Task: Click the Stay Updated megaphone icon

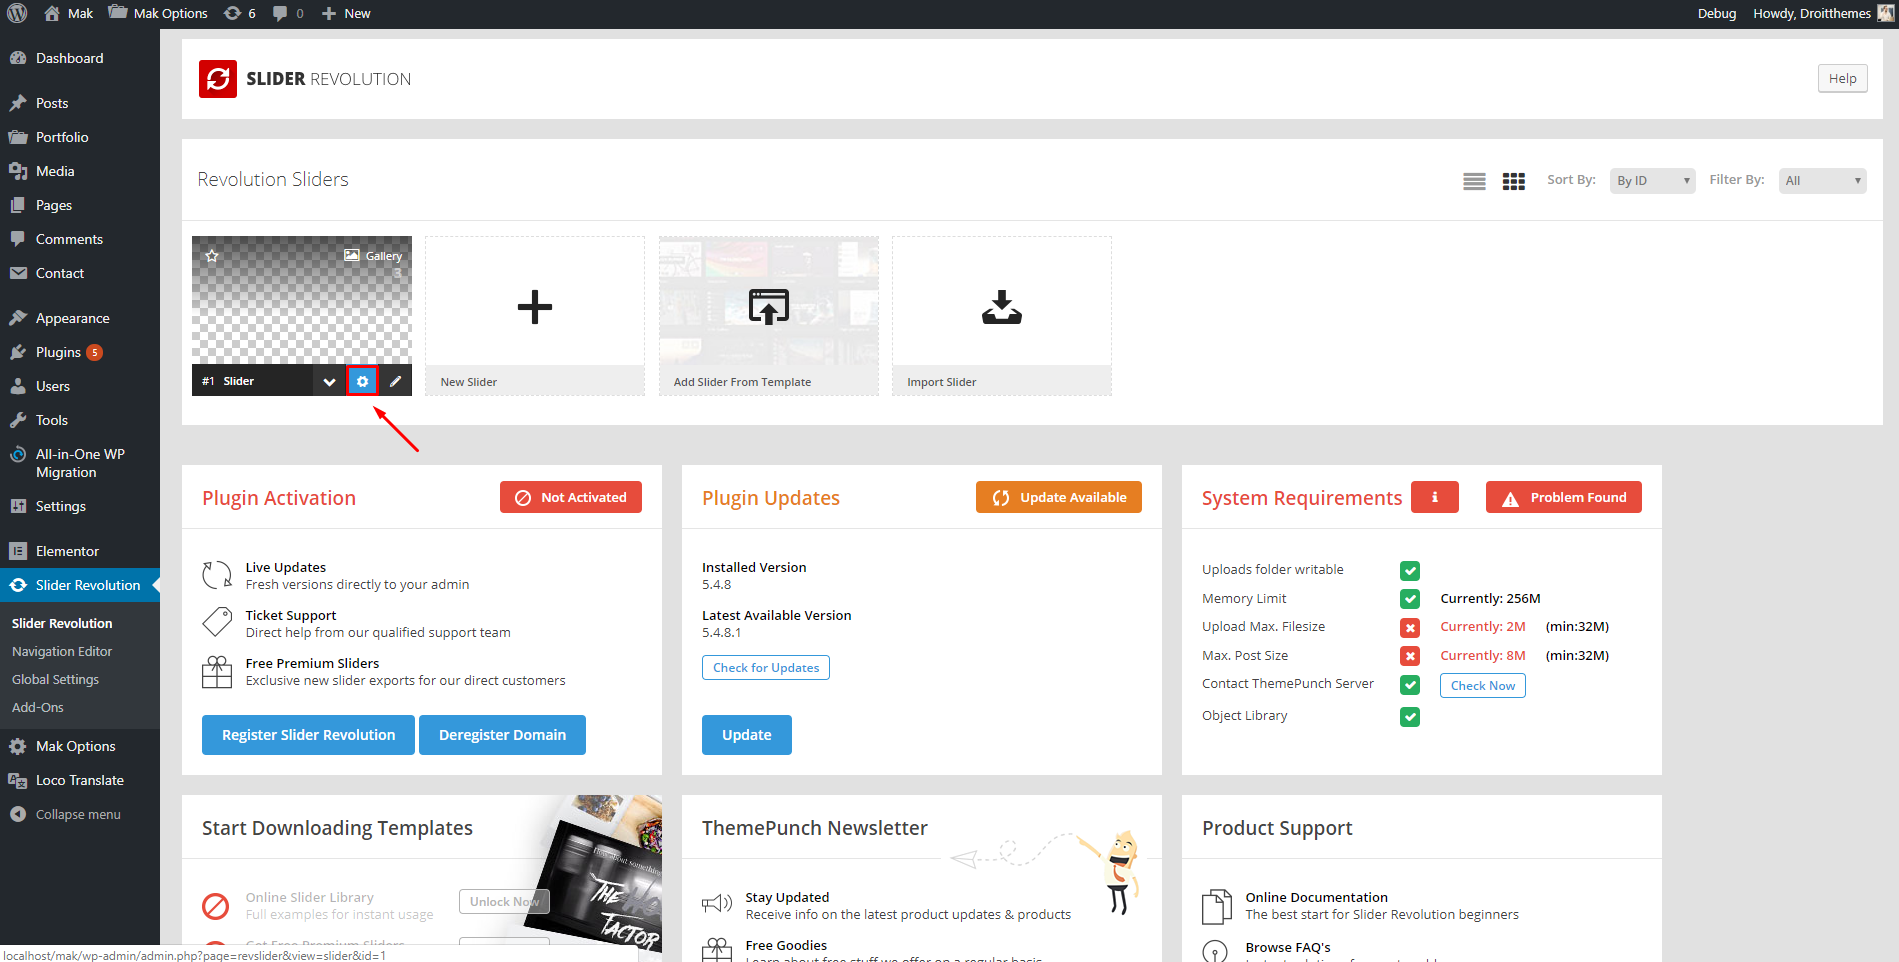Action: pos(717,904)
